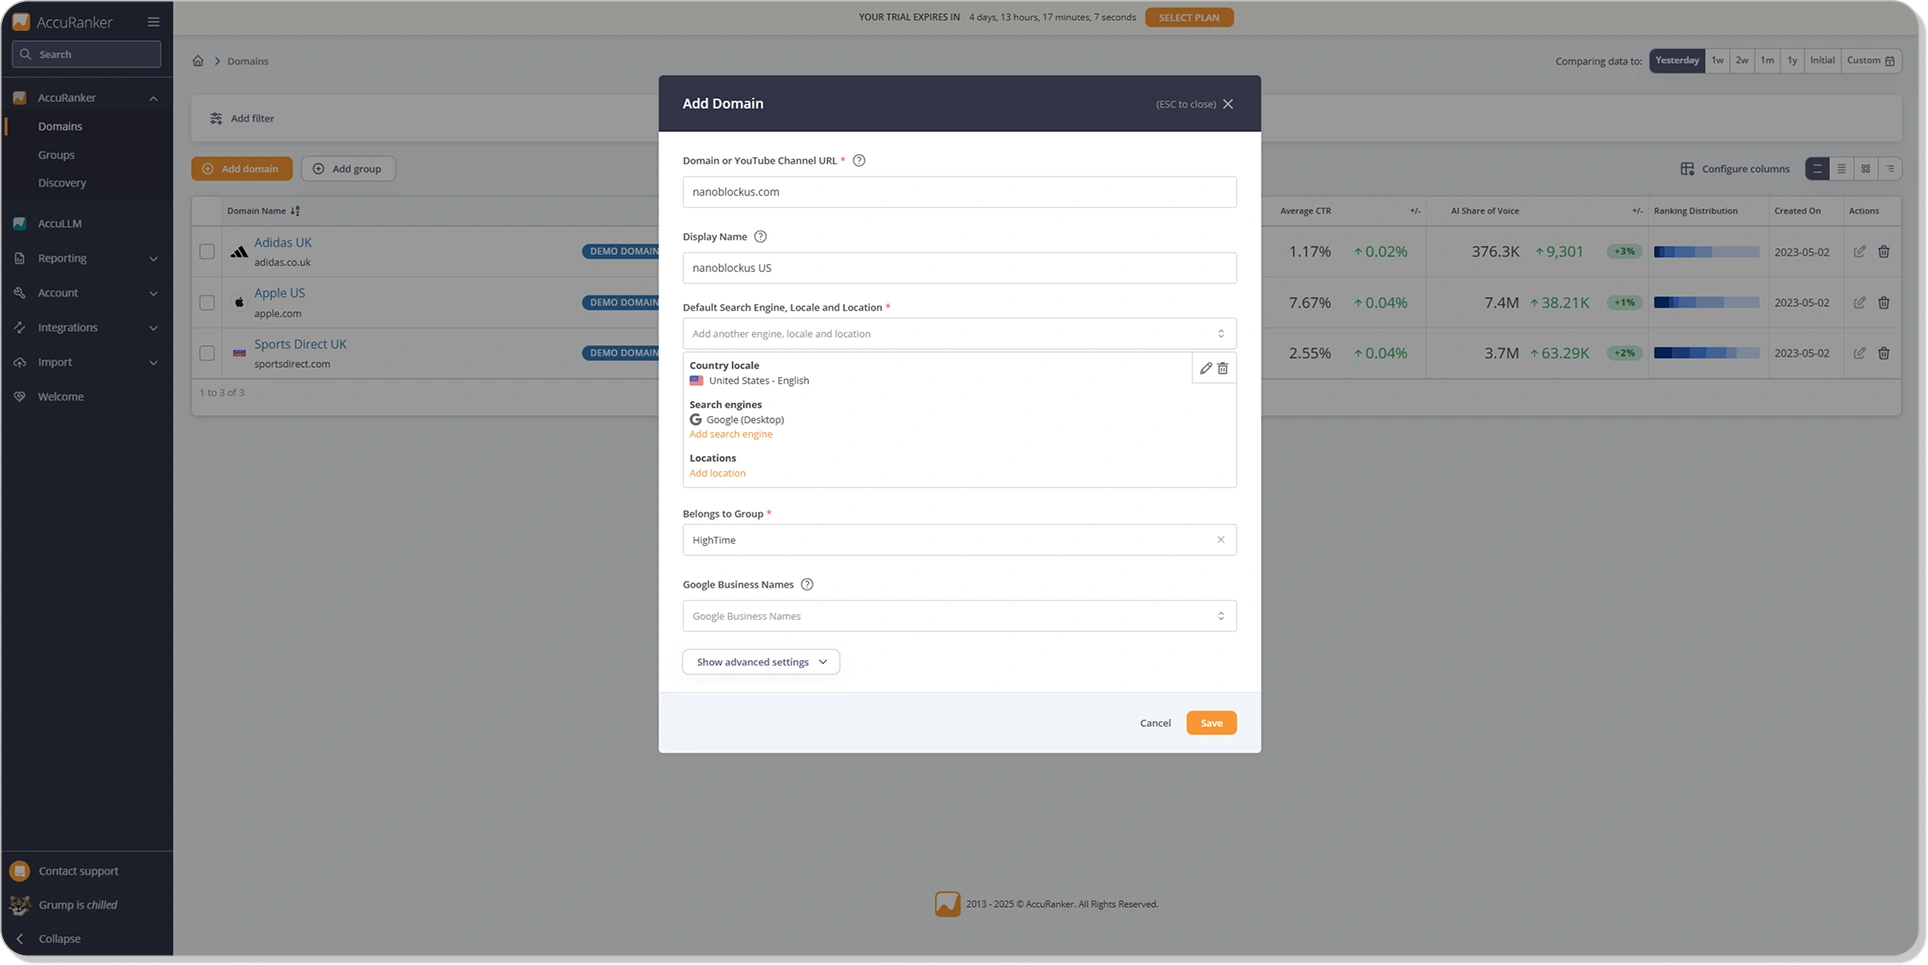This screenshot has height=965, width=1928.
Task: Delete the Apple US domain
Action: coord(1884,303)
